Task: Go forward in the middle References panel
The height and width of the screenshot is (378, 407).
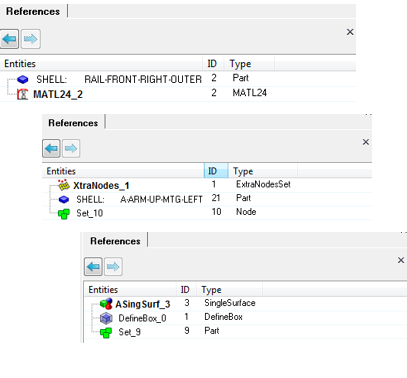Action: pyautogui.click(x=71, y=148)
